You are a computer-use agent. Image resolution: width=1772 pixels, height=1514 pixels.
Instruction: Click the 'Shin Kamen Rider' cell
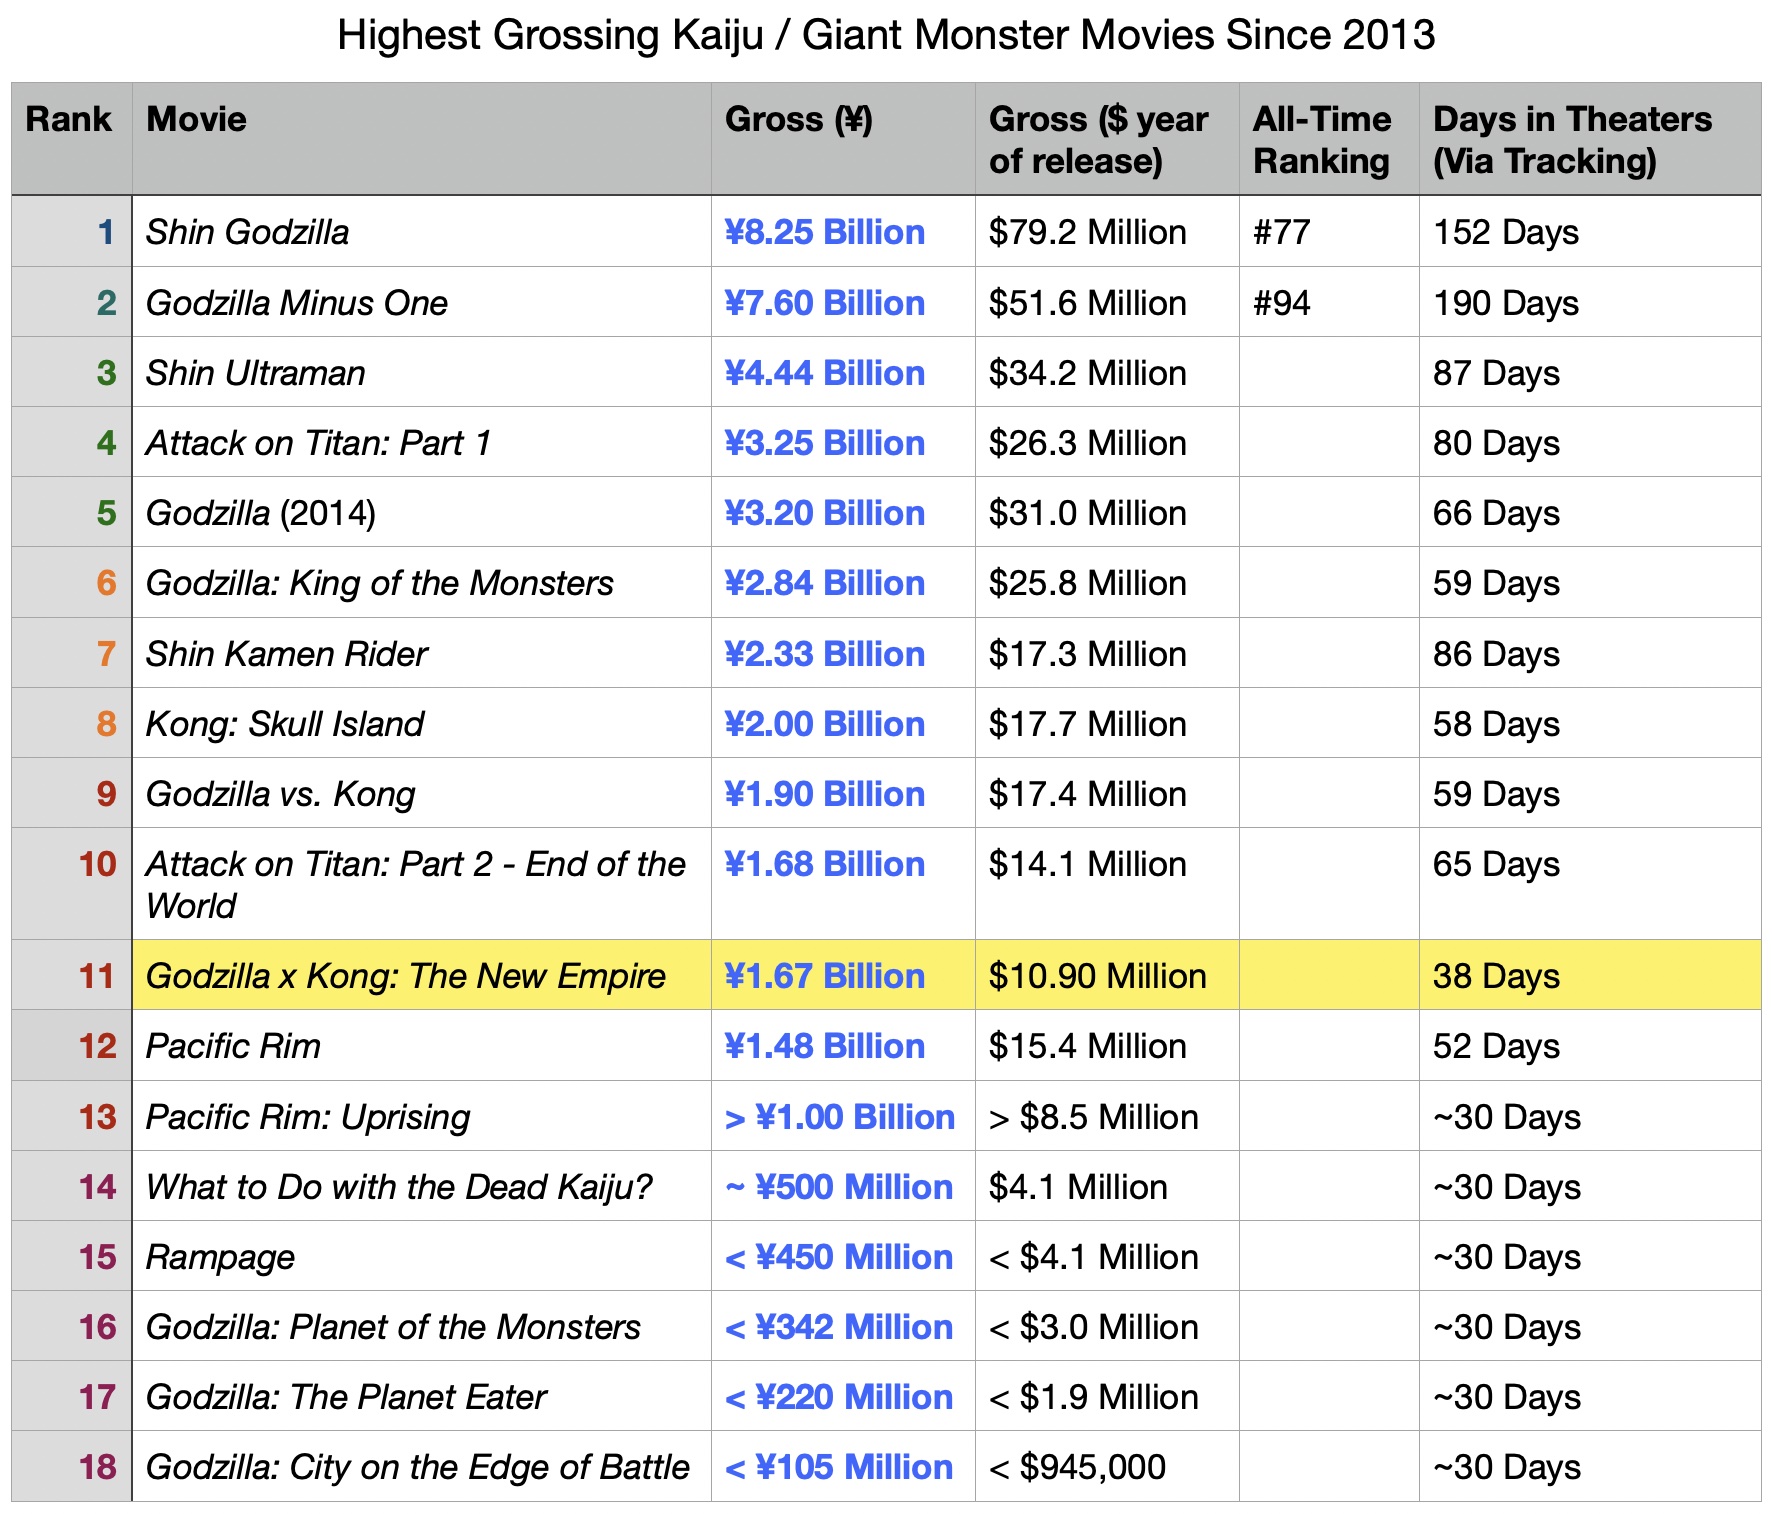[421, 652]
